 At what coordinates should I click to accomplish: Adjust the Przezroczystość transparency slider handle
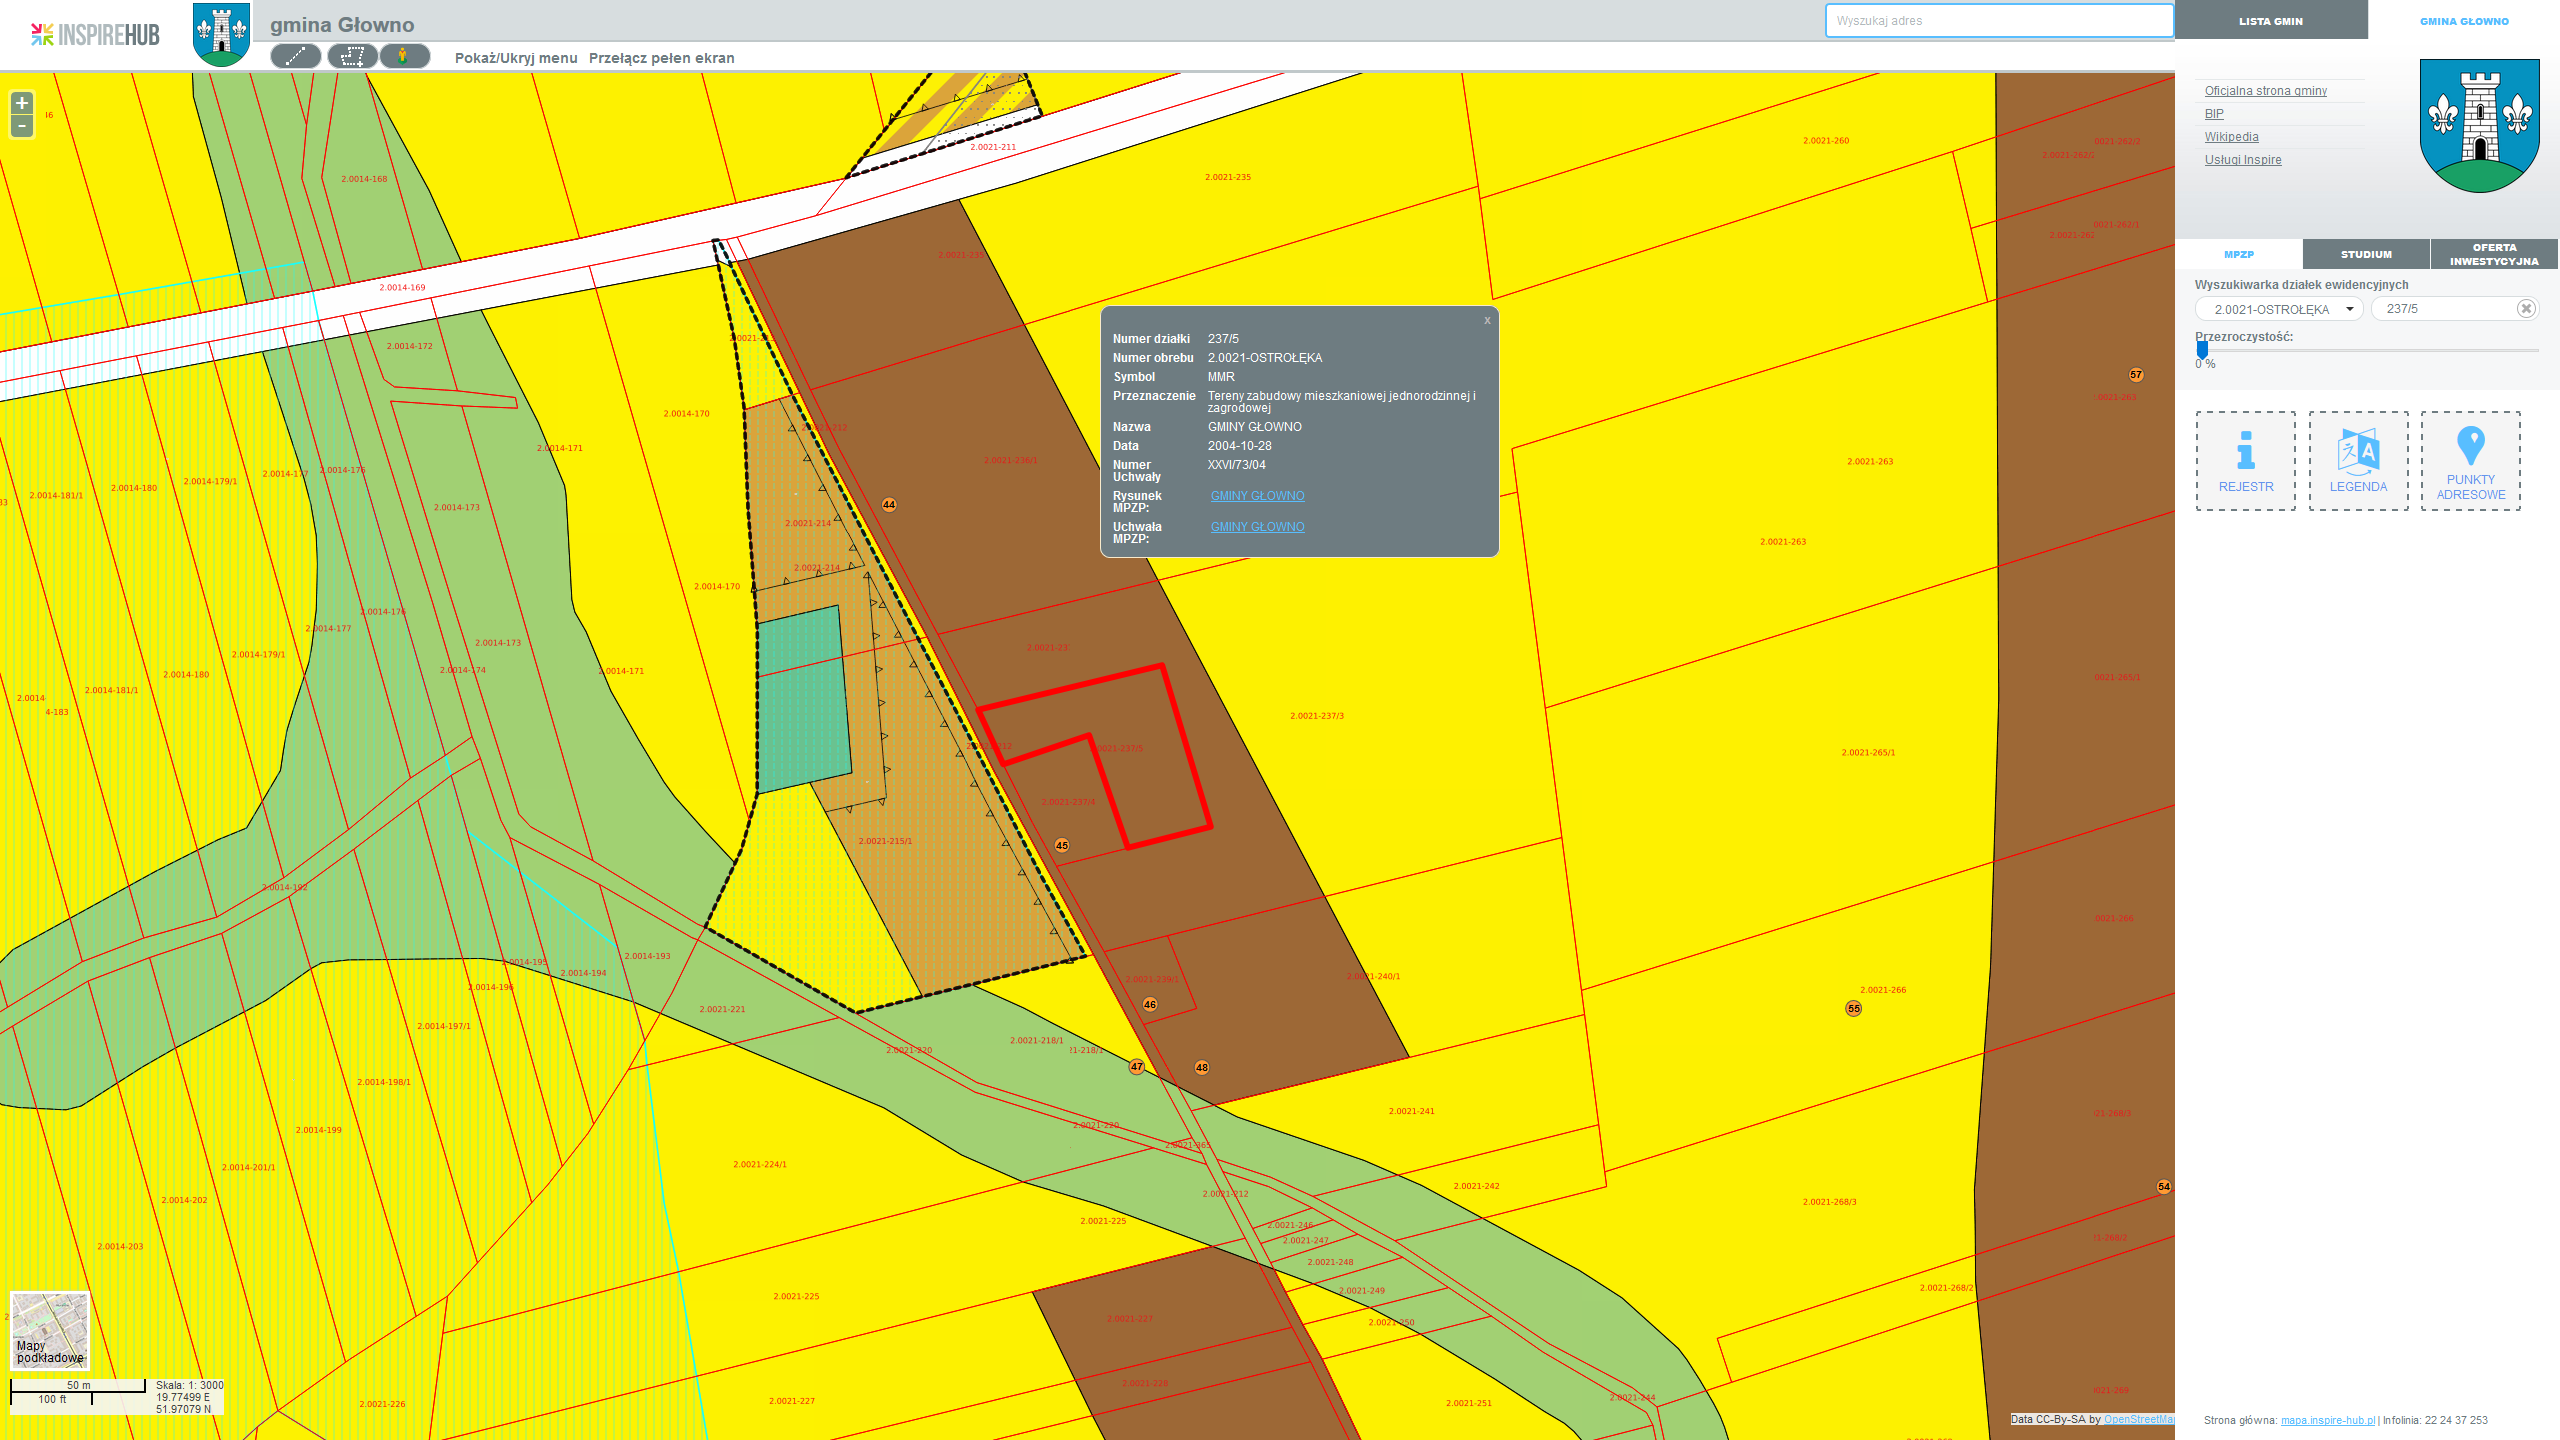tap(2202, 349)
